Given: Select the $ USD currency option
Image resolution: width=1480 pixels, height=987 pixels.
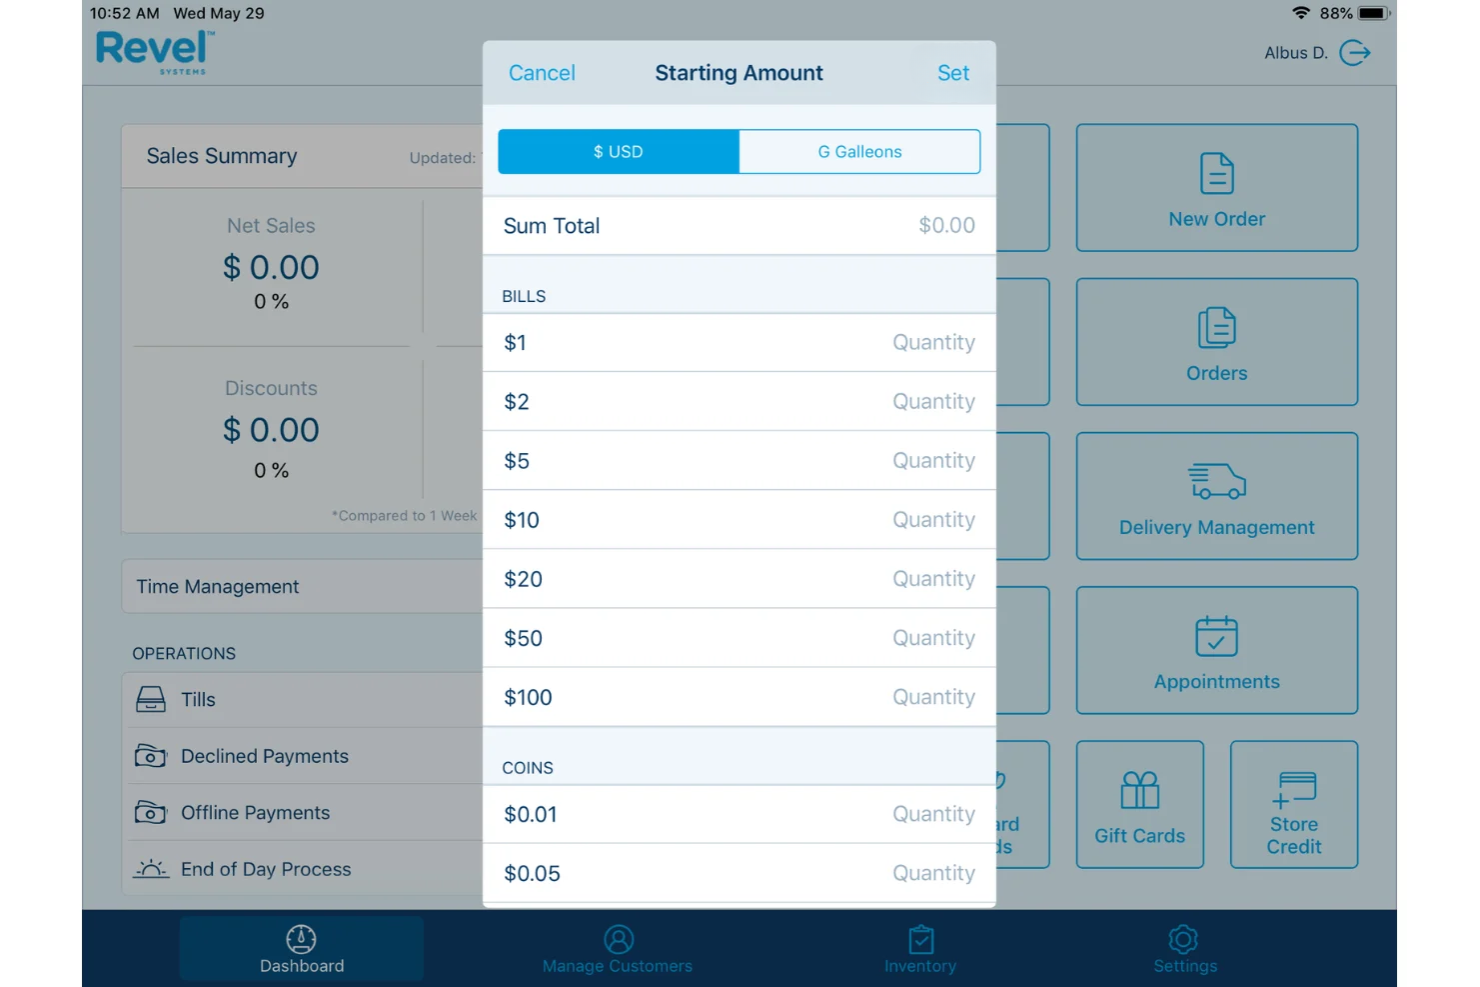Looking at the screenshot, I should [x=617, y=151].
